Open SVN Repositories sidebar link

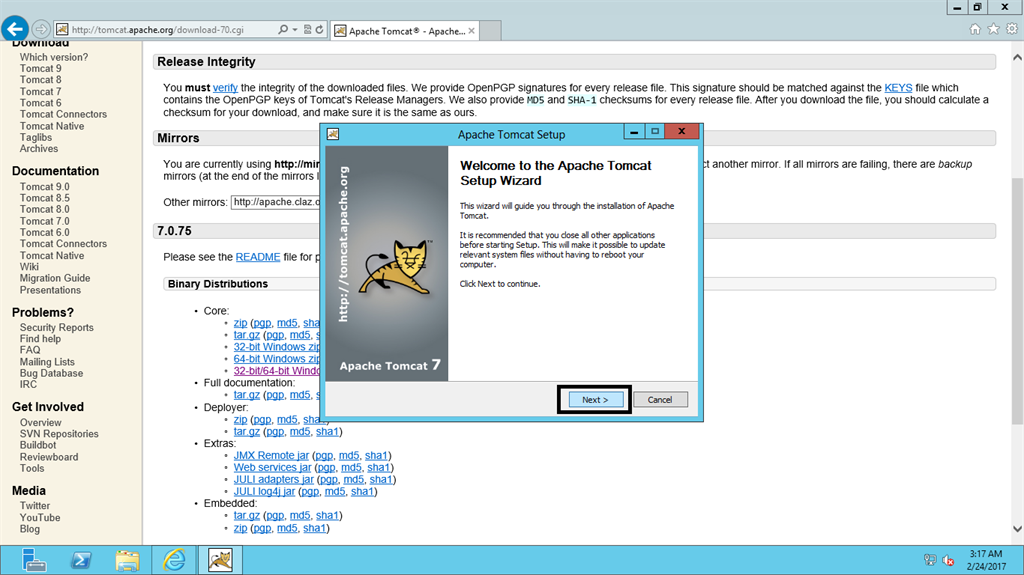[59, 434]
